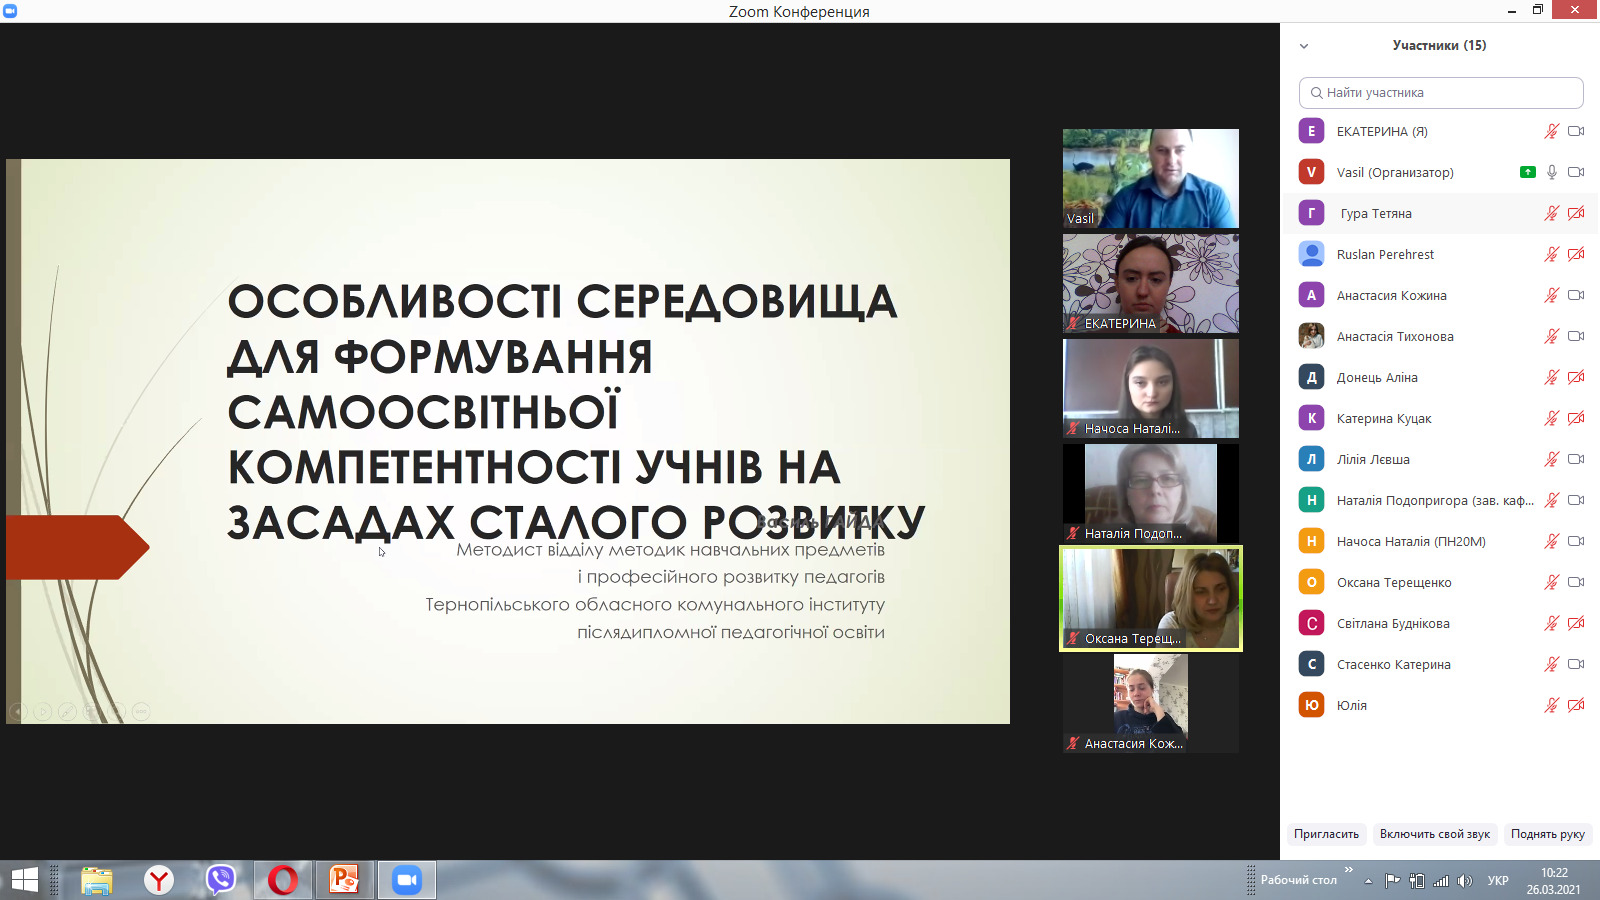
Task: Open PowerPoint from the taskbar
Action: pyautogui.click(x=344, y=880)
